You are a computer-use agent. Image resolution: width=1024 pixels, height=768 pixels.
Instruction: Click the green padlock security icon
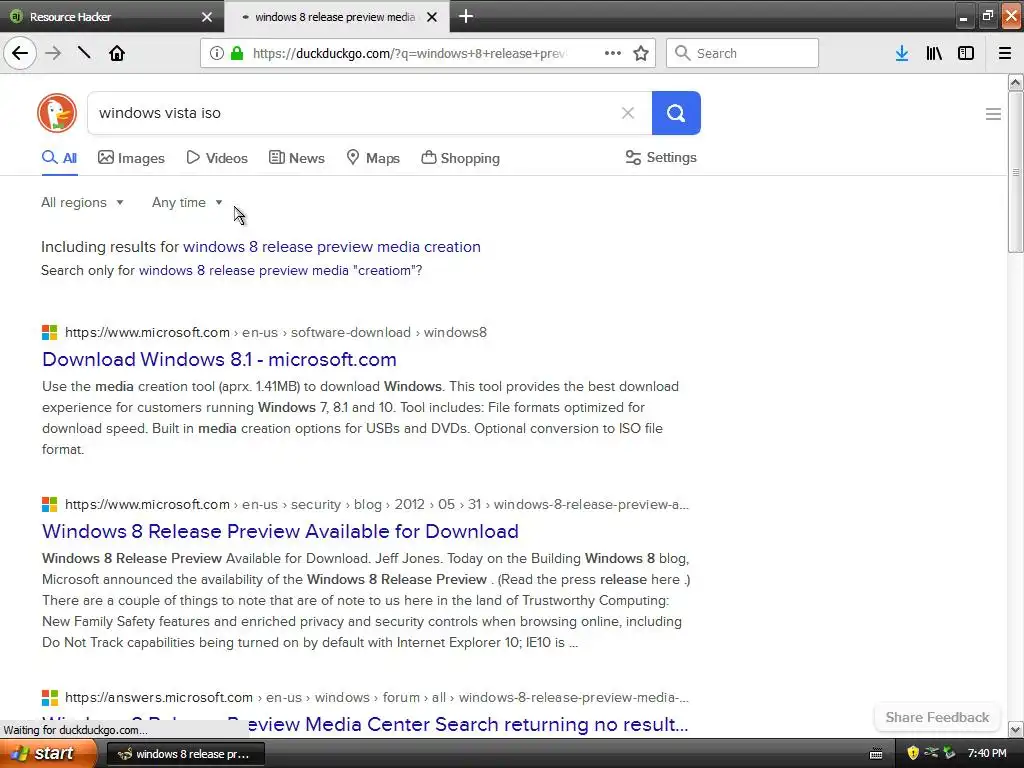(x=236, y=53)
